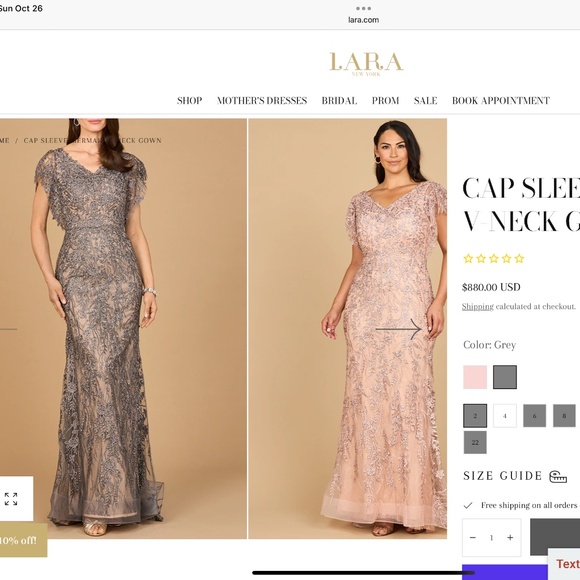Open the MOTHER'S DRESSES menu
580x580 pixels.
(262, 101)
